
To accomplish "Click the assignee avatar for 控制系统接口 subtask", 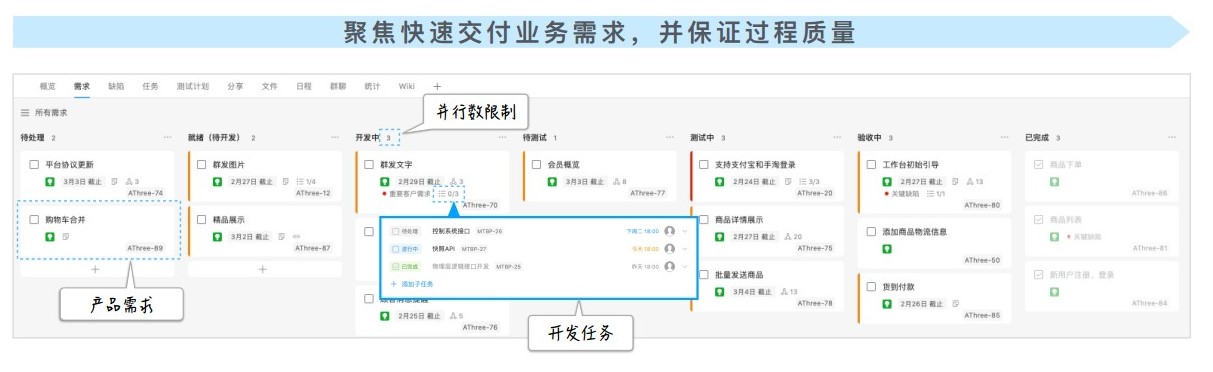I will point(670,231).
